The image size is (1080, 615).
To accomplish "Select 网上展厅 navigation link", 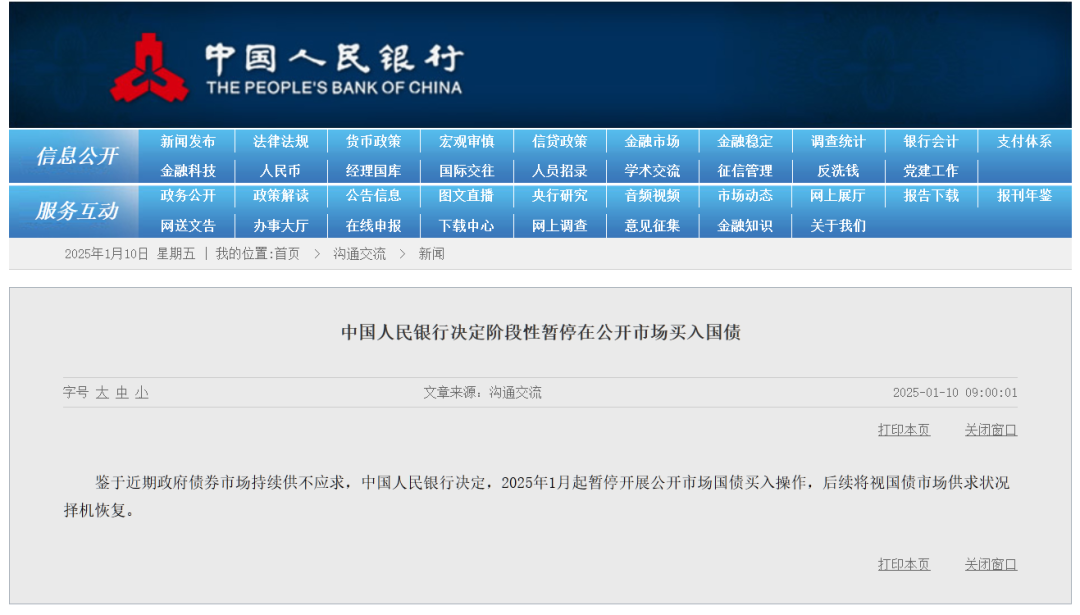I will pyautogui.click(x=838, y=196).
